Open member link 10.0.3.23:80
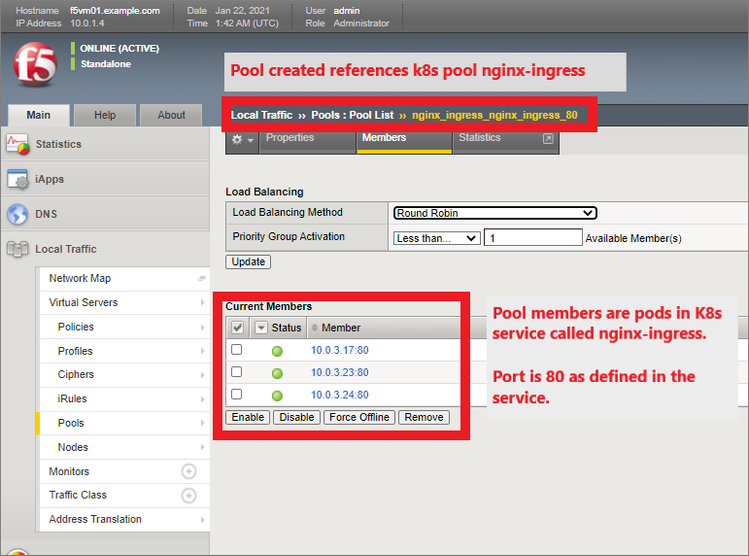749x556 pixels. coord(340,372)
